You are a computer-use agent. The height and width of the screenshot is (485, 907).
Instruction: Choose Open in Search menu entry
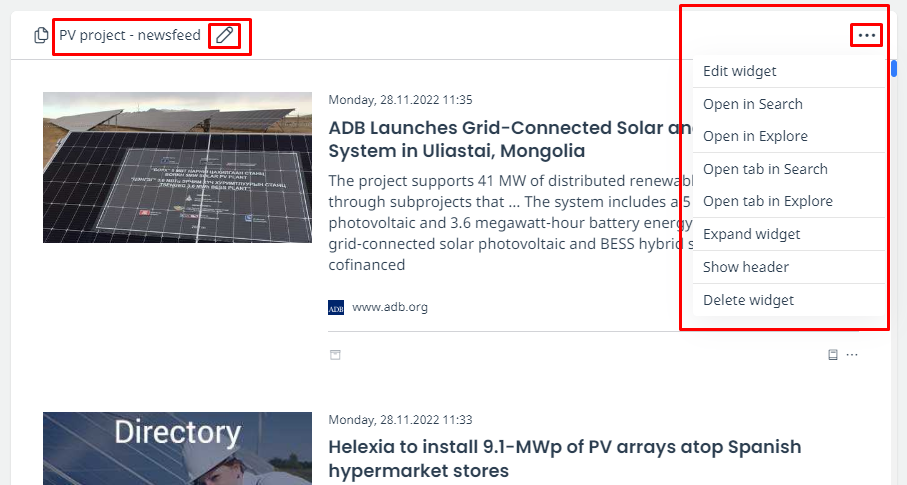click(752, 104)
